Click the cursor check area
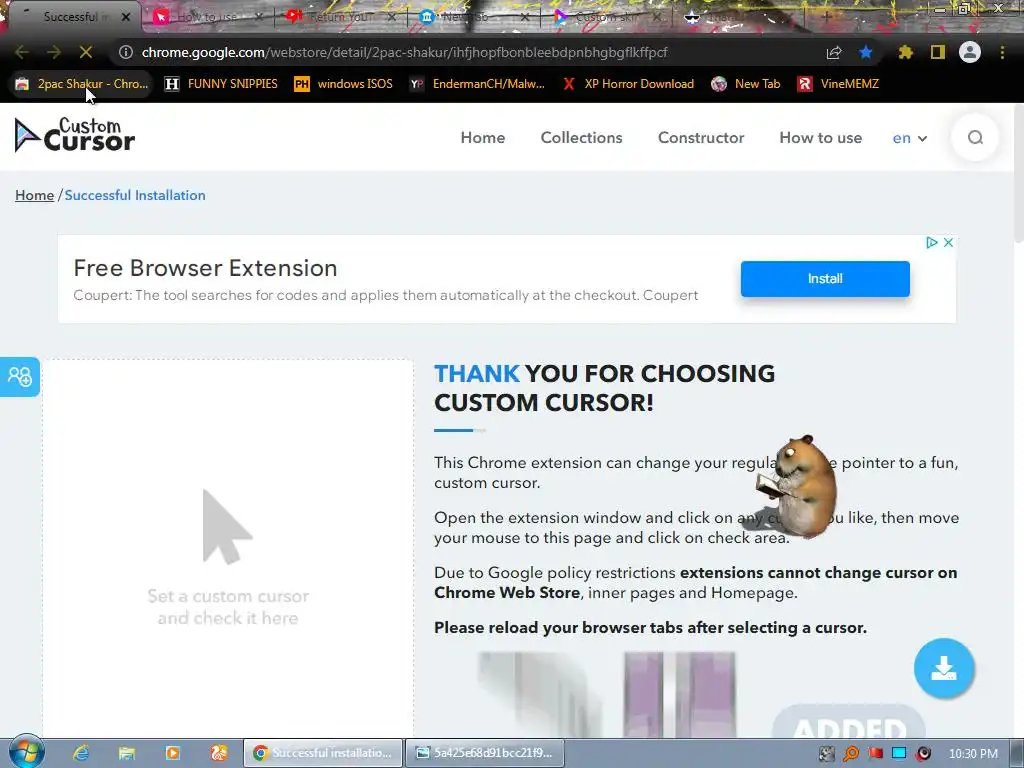This screenshot has height=768, width=1024. [228, 549]
